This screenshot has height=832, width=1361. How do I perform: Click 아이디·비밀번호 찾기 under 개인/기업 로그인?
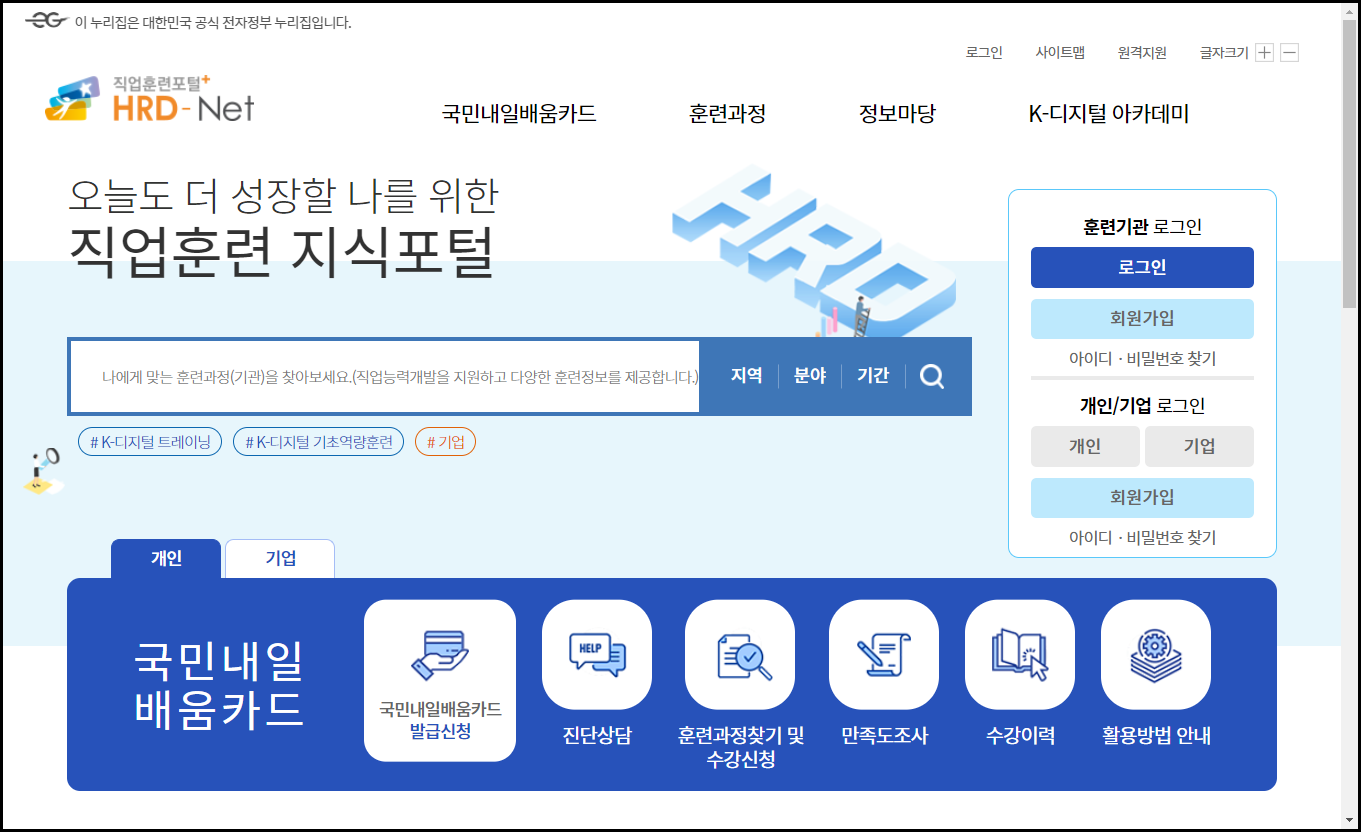(x=1142, y=538)
